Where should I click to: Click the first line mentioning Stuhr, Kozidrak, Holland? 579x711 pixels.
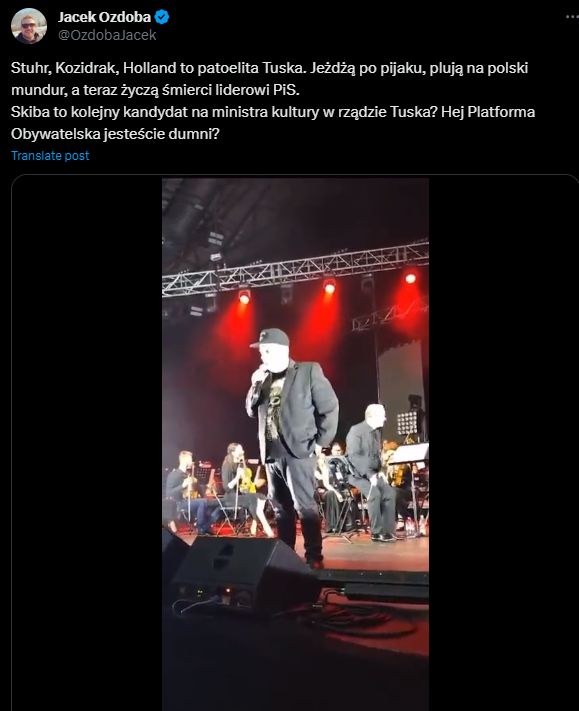click(x=269, y=68)
